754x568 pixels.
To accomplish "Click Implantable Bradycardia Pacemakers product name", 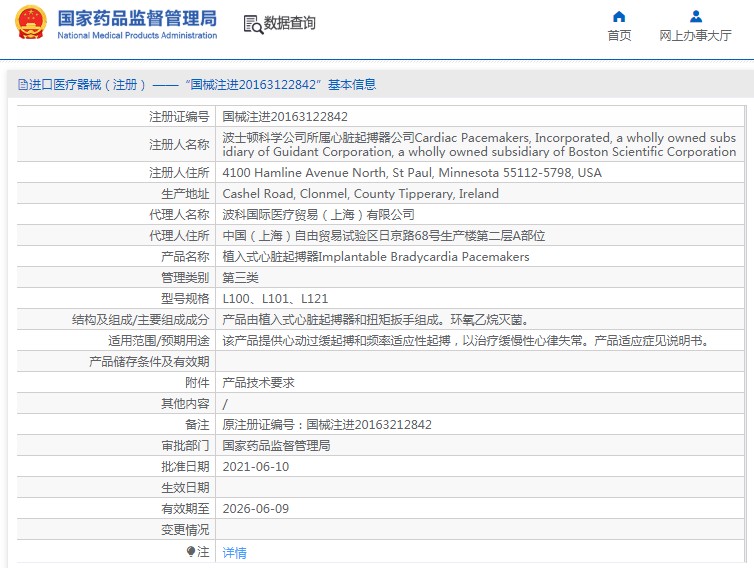I will point(376,256).
